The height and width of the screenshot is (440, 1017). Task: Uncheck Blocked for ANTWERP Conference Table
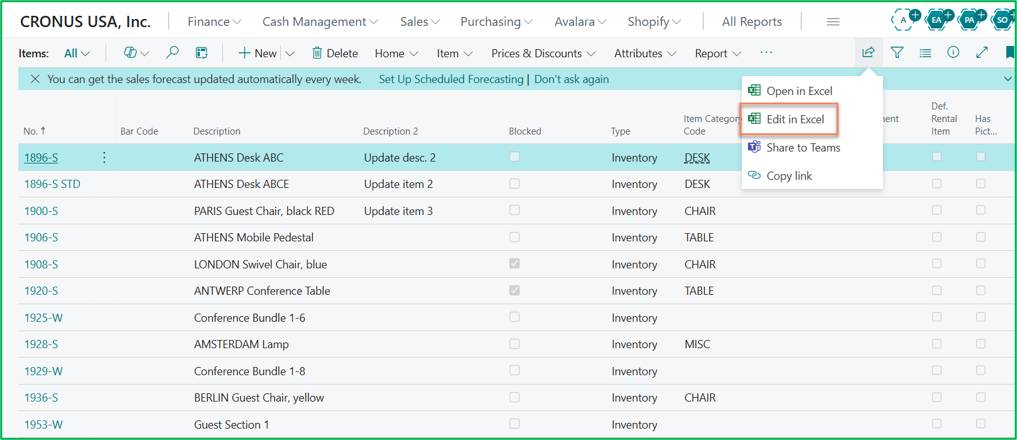tap(514, 290)
